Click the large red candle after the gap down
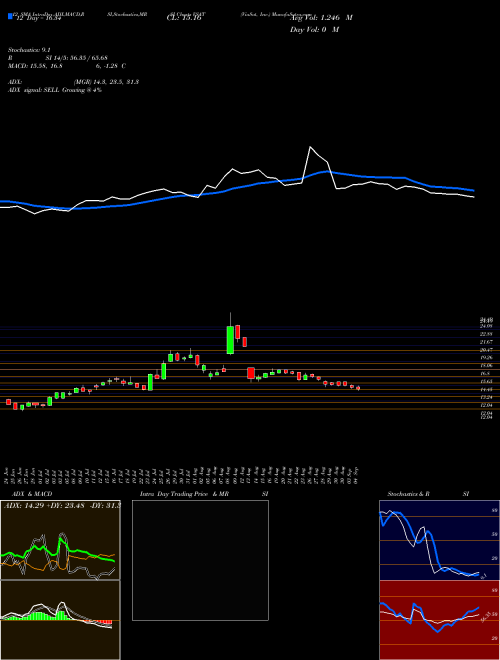Screen dimensions: 500x660 pyautogui.click(x=251, y=373)
